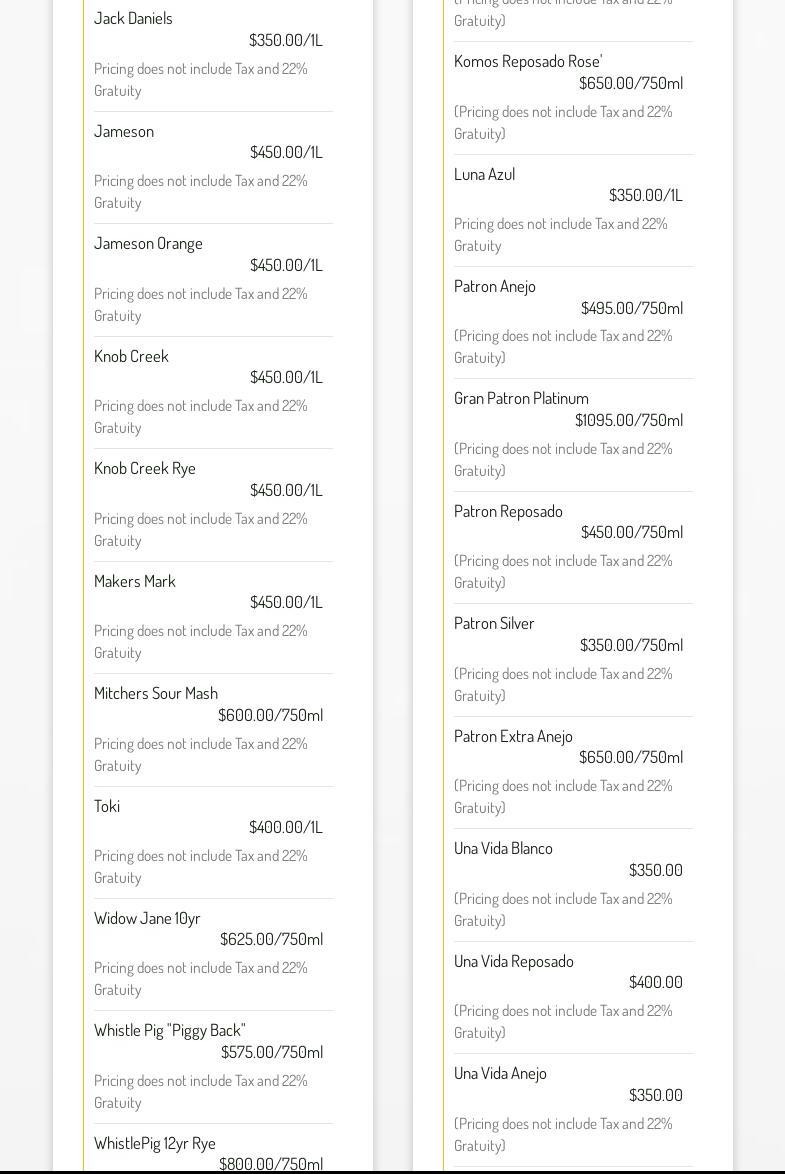
Task: Click Mitchers Sour Mash $600.00/750ml price
Action: pos(270,715)
